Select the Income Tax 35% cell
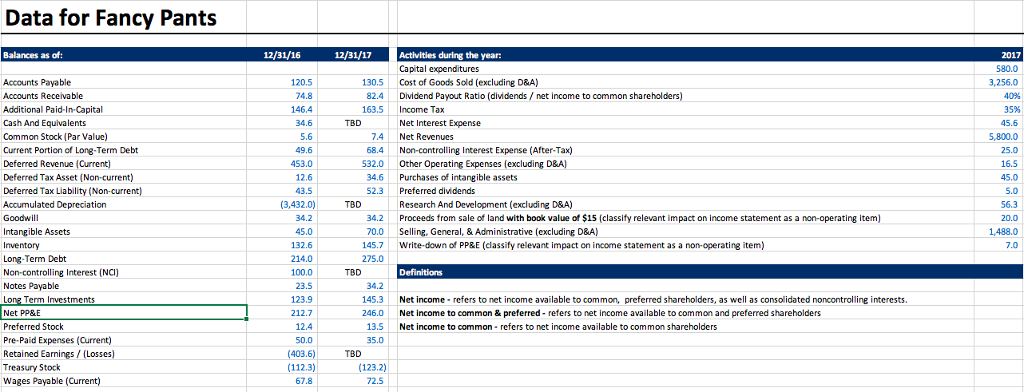 (x=999, y=109)
